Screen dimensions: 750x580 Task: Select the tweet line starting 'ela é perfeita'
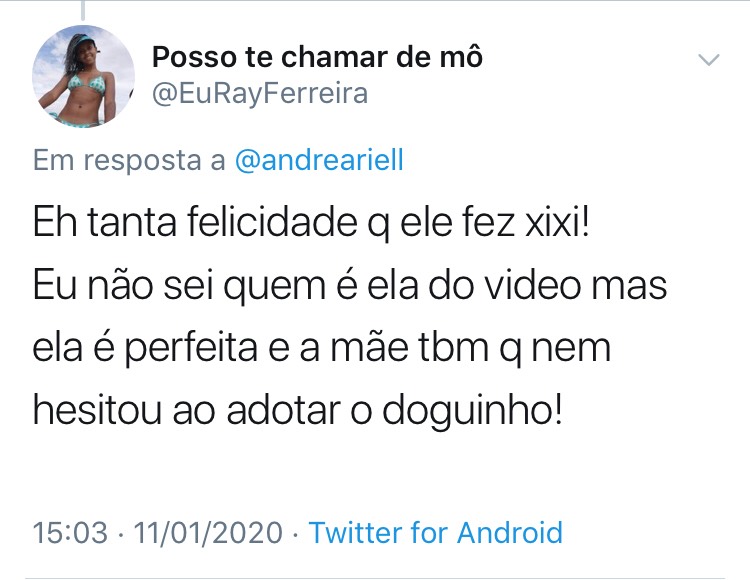[321, 349]
